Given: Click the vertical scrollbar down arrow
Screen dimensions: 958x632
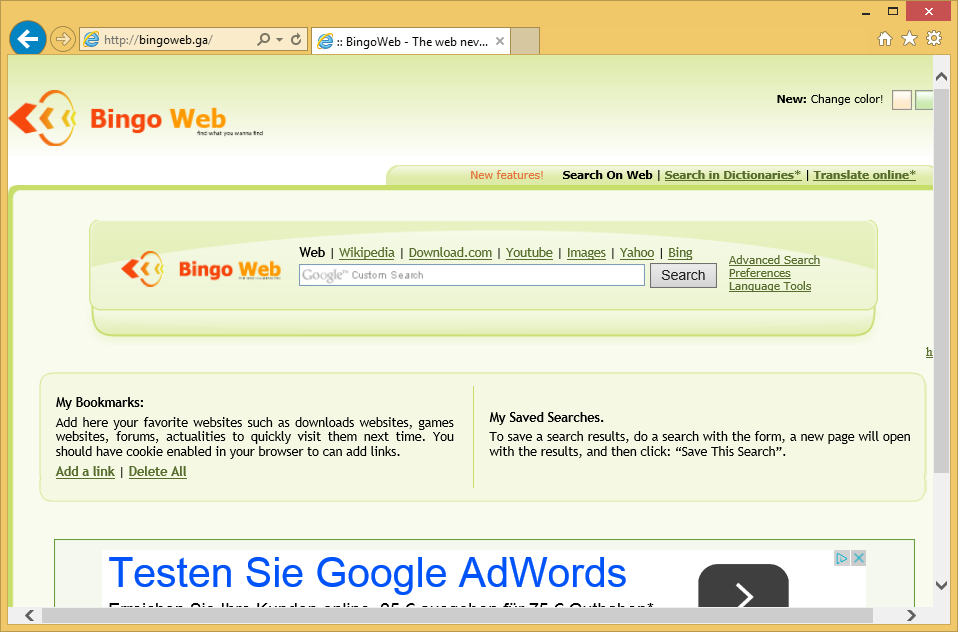Looking at the screenshot, I should 941,585.
